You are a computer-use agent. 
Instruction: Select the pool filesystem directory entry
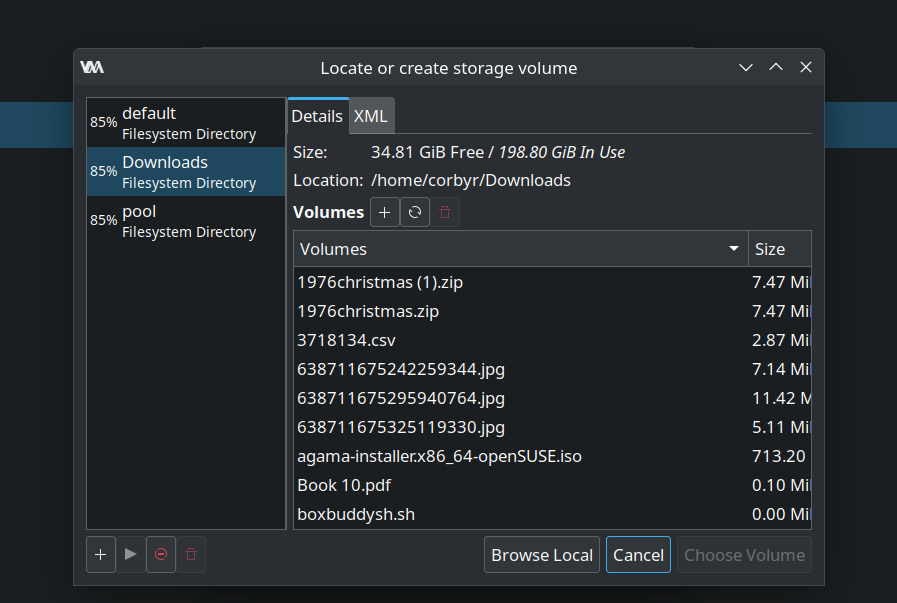point(186,221)
